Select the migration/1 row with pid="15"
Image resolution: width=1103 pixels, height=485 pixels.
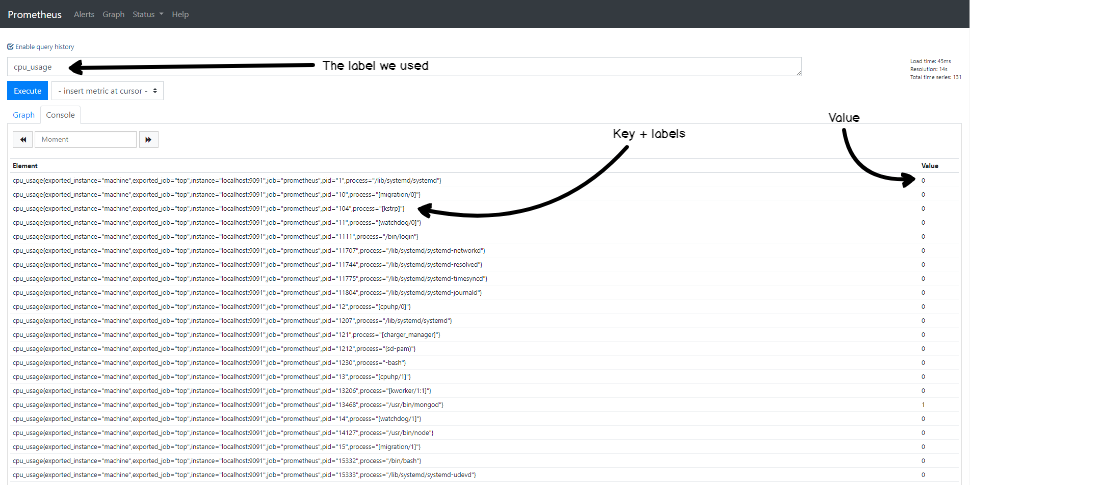point(485,447)
